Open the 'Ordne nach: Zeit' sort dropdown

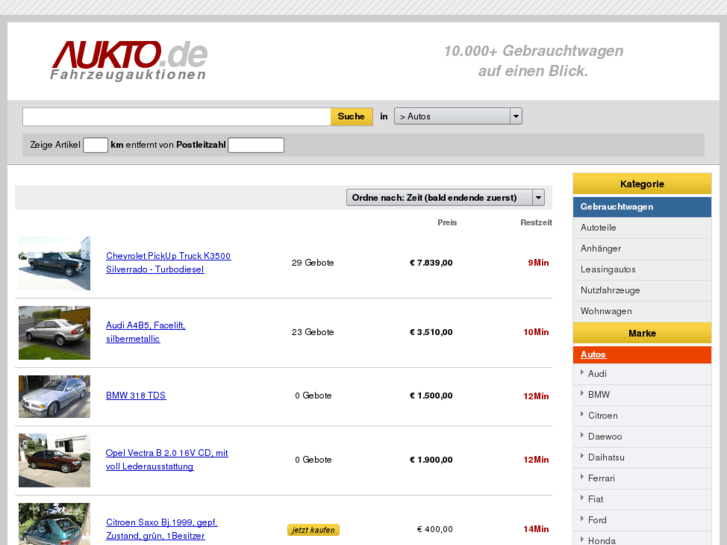(445, 198)
